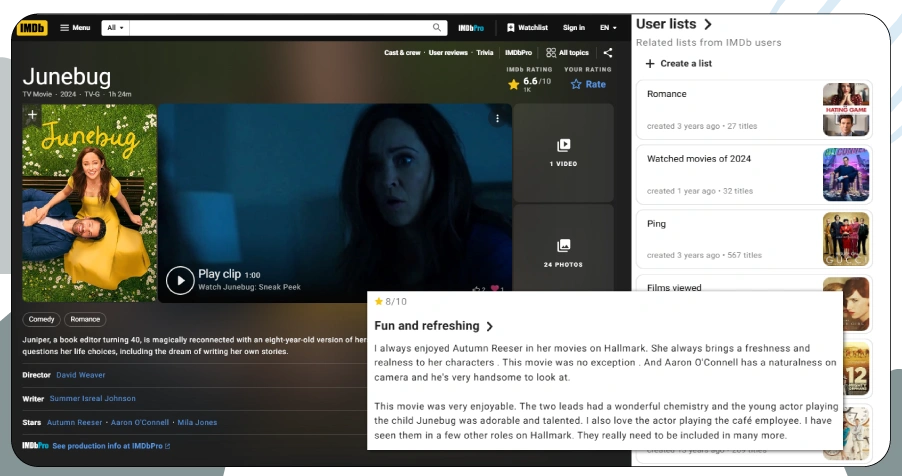Open Mila Jones's page
902x476 pixels.
pyautogui.click(x=197, y=422)
